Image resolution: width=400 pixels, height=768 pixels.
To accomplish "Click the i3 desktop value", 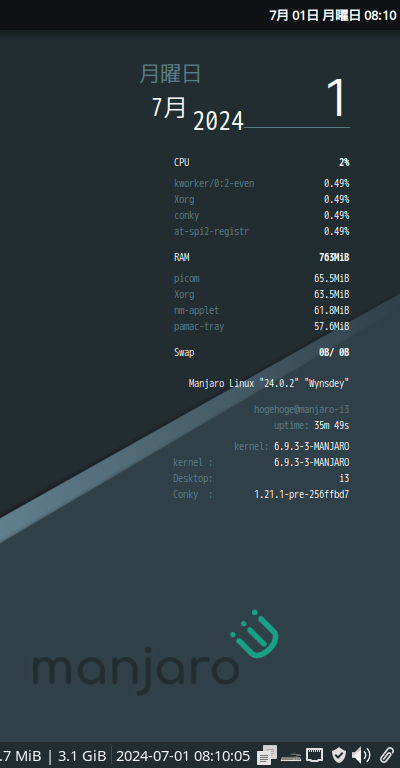I will pos(344,479).
